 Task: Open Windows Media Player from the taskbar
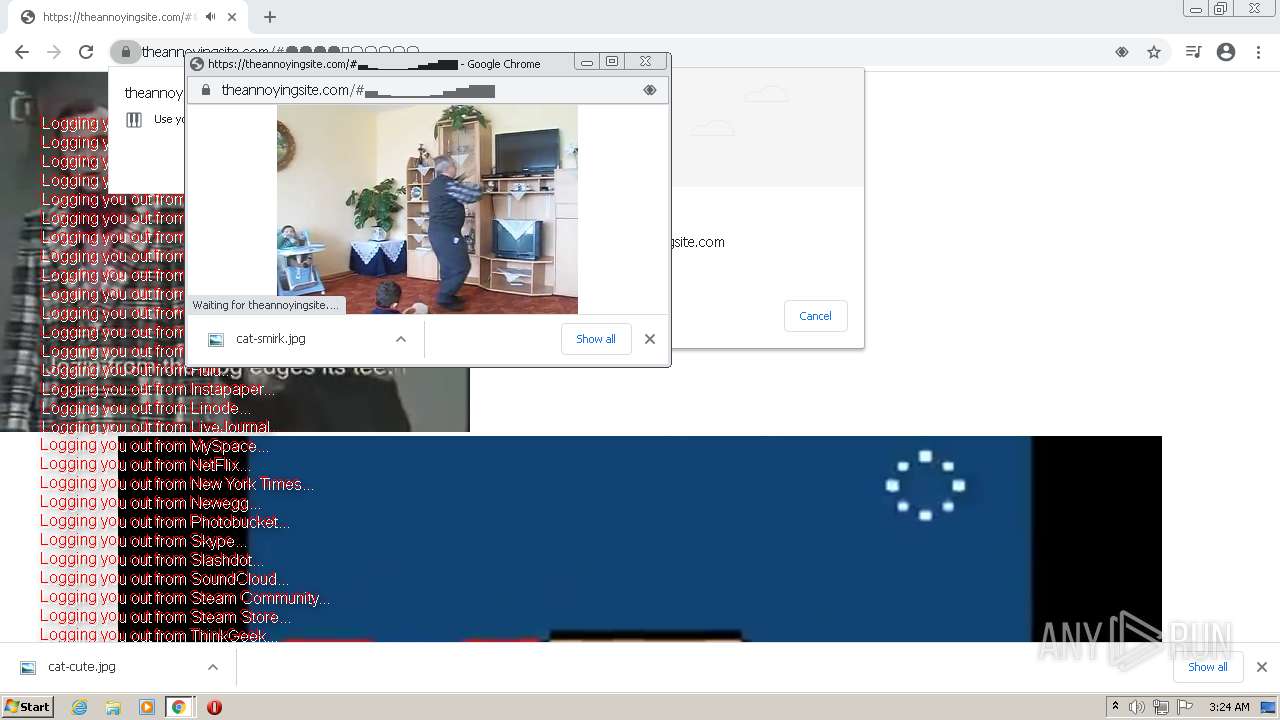coord(147,707)
